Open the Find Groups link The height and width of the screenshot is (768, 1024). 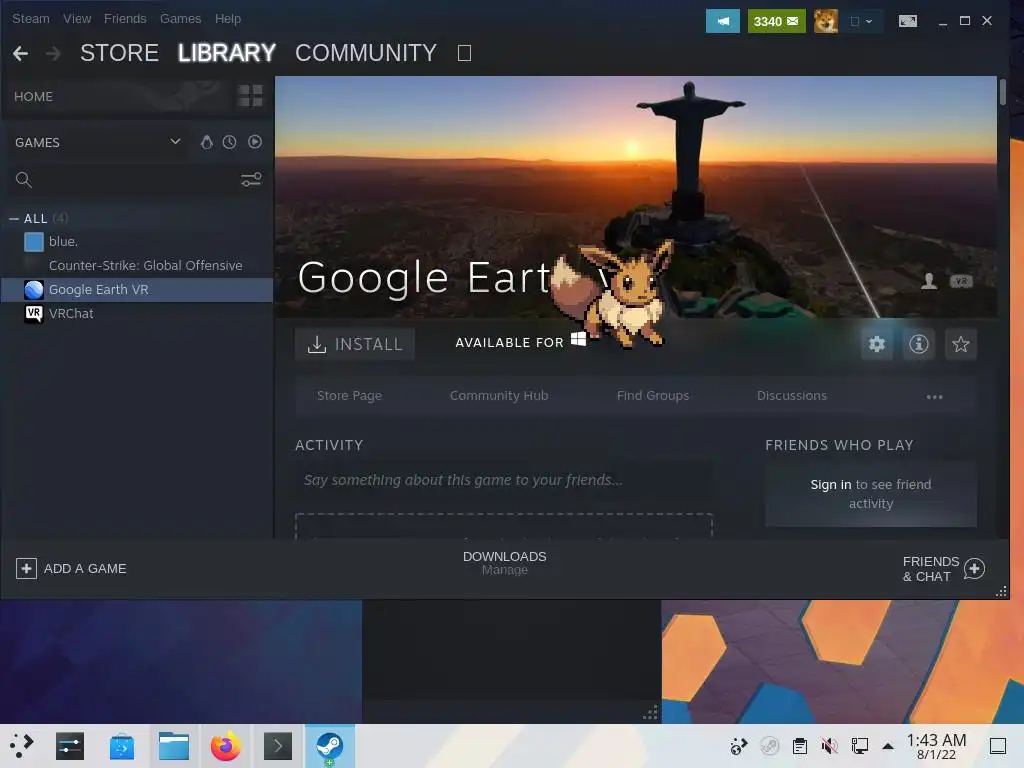653,396
